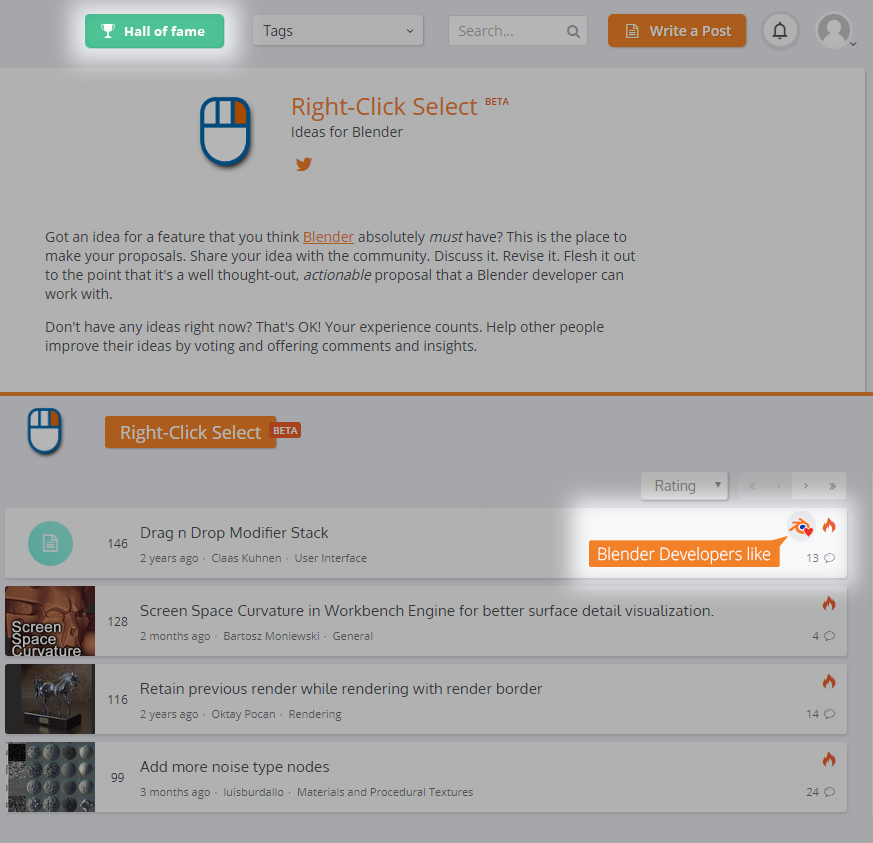The width and height of the screenshot is (873, 843).
Task: Visit the Twitter bird icon link
Action: click(303, 164)
